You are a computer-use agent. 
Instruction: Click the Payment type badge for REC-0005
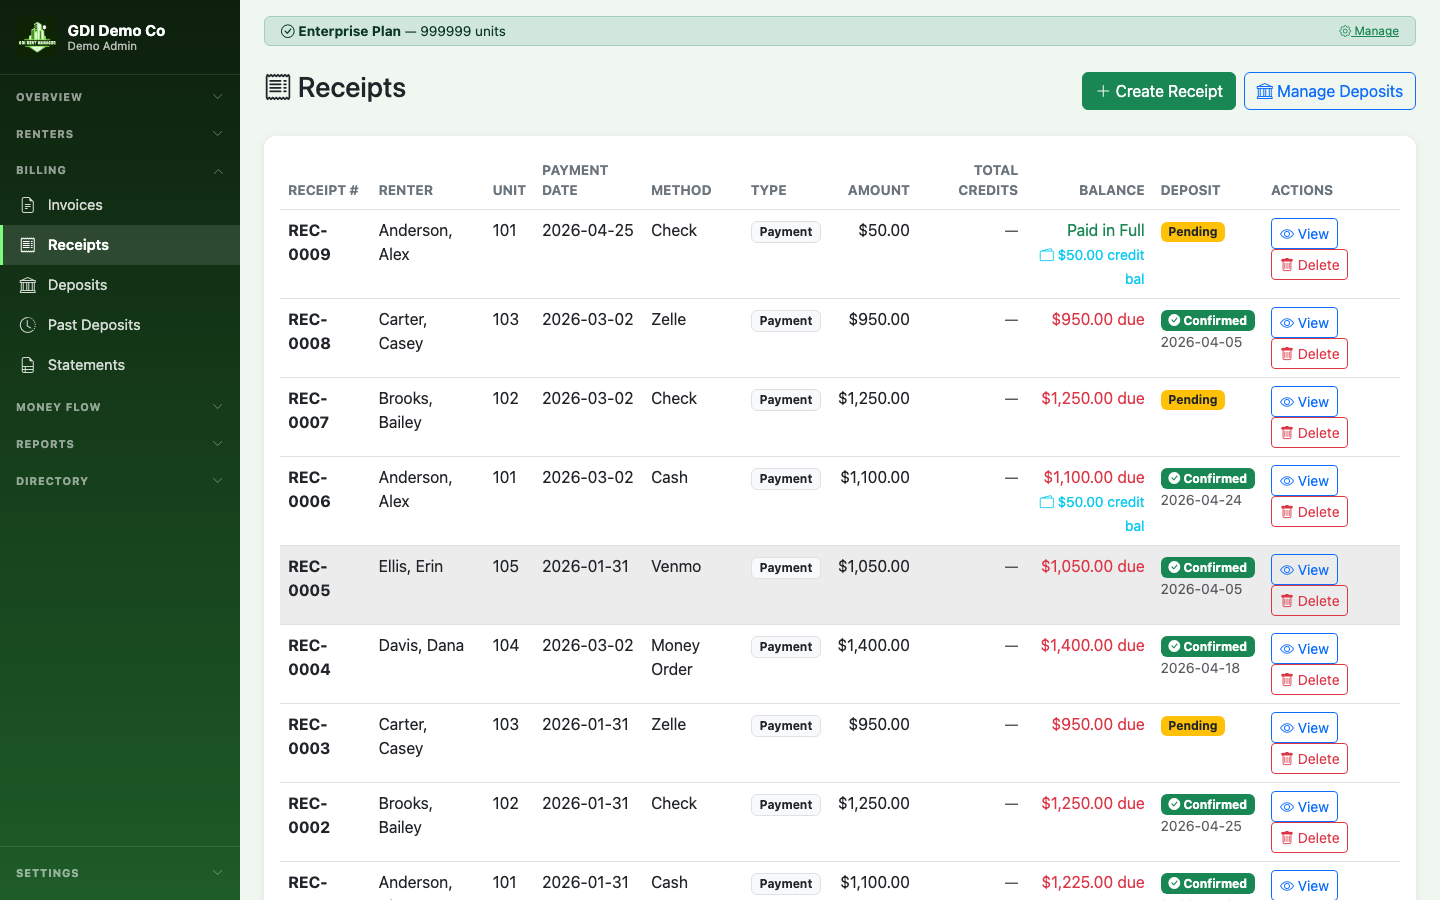(785, 568)
